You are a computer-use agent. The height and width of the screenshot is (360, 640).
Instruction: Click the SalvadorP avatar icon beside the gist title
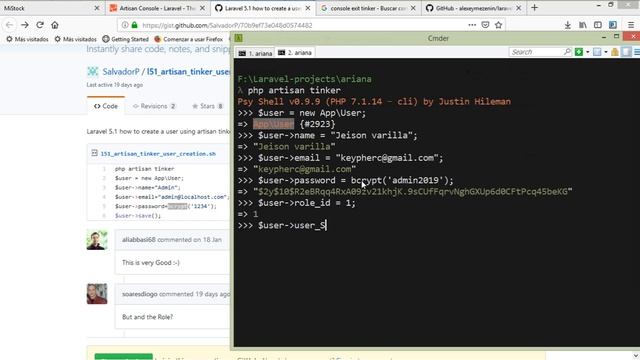[93, 71]
